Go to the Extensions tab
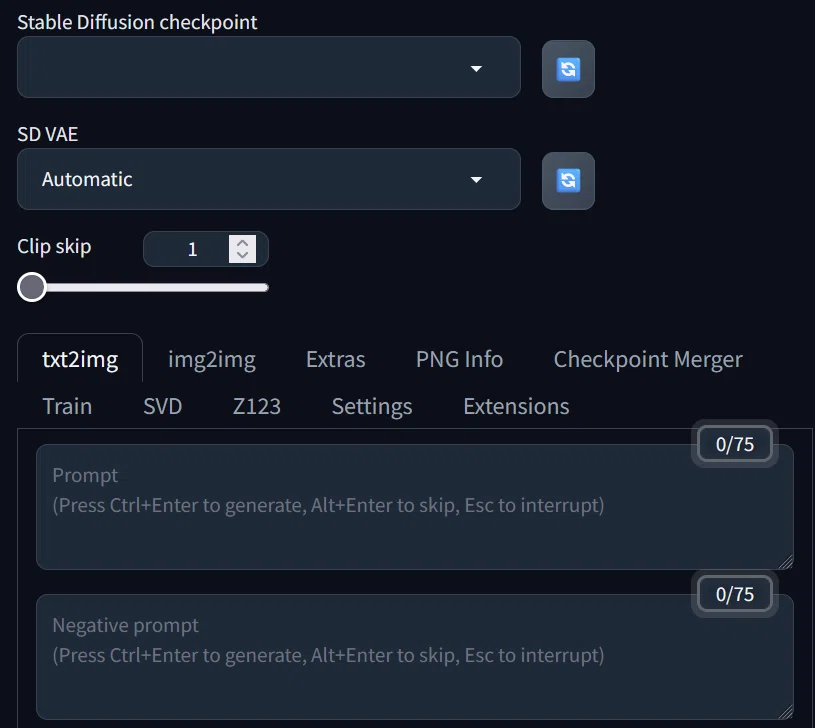This screenshot has height=728, width=815. click(516, 406)
